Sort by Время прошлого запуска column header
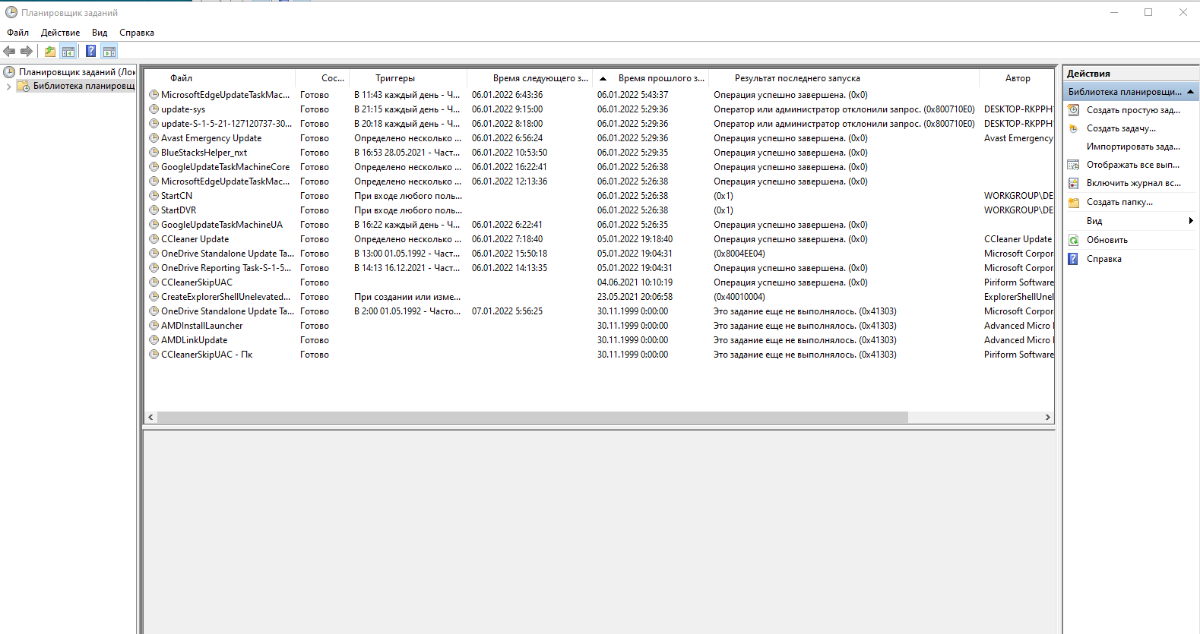The width and height of the screenshot is (1200, 634). [650, 77]
